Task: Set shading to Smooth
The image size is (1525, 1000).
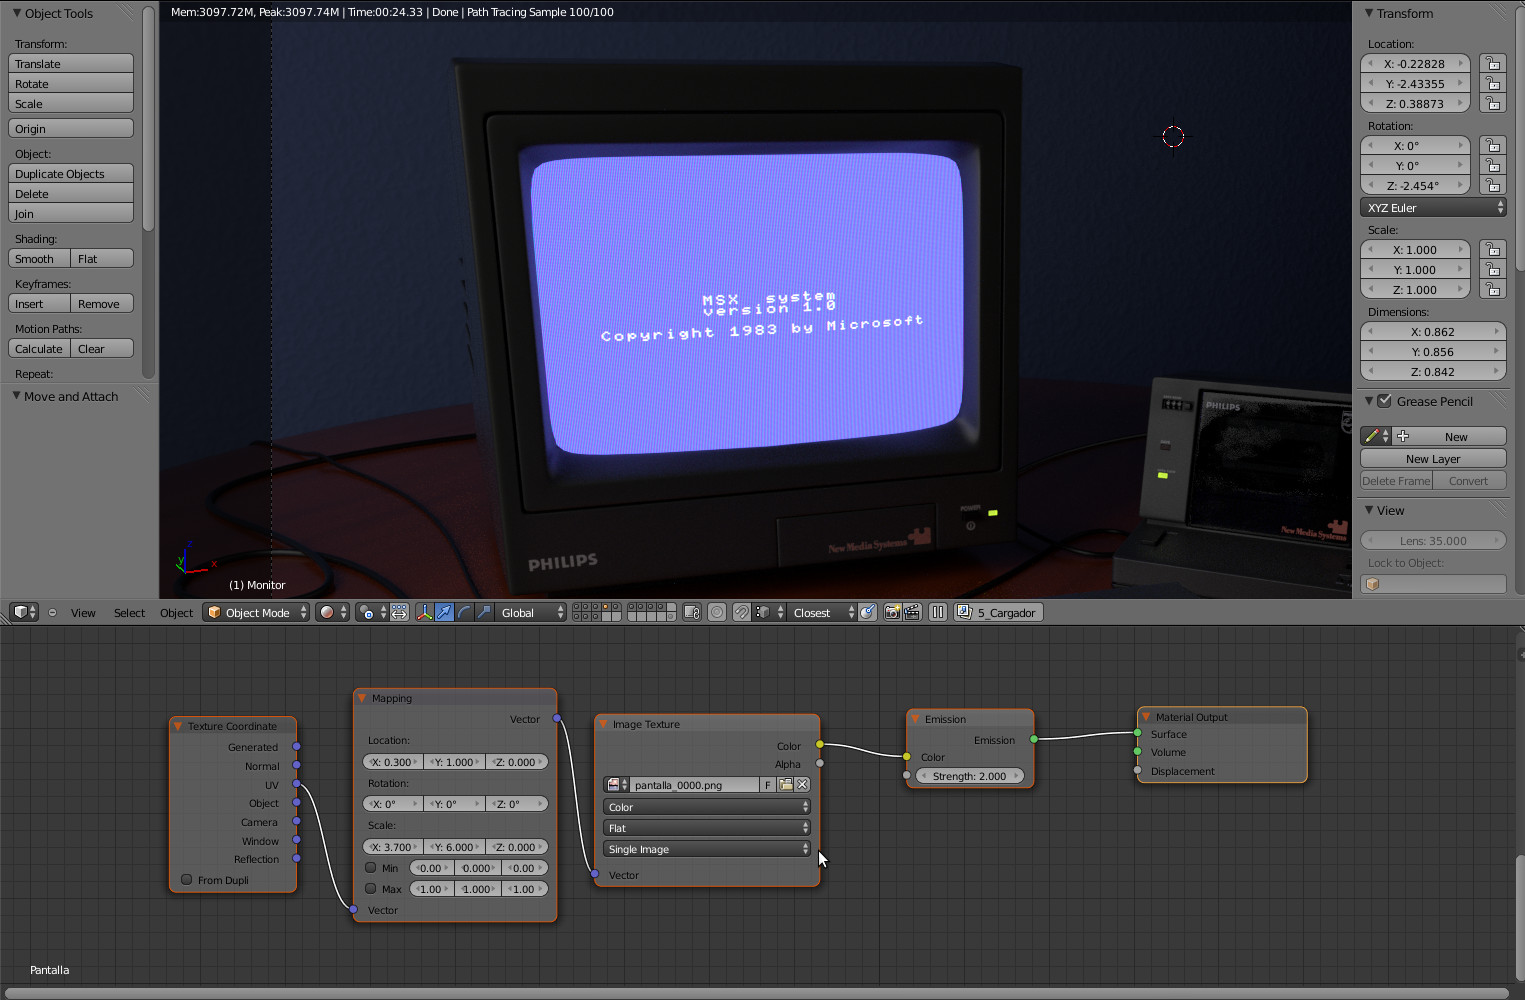Action: (39, 259)
